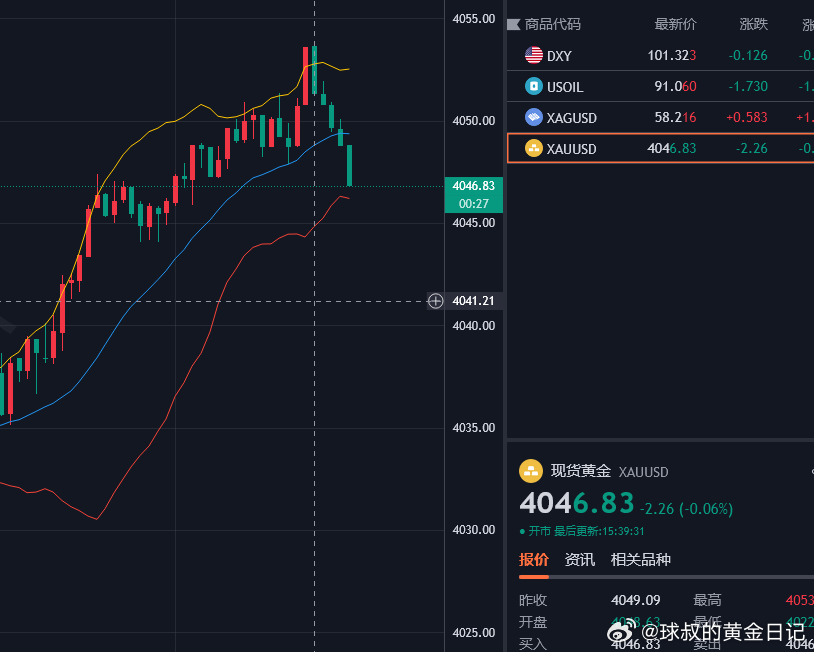Click the latest green candle on the chart
This screenshot has height=652, width=814.
click(349, 165)
